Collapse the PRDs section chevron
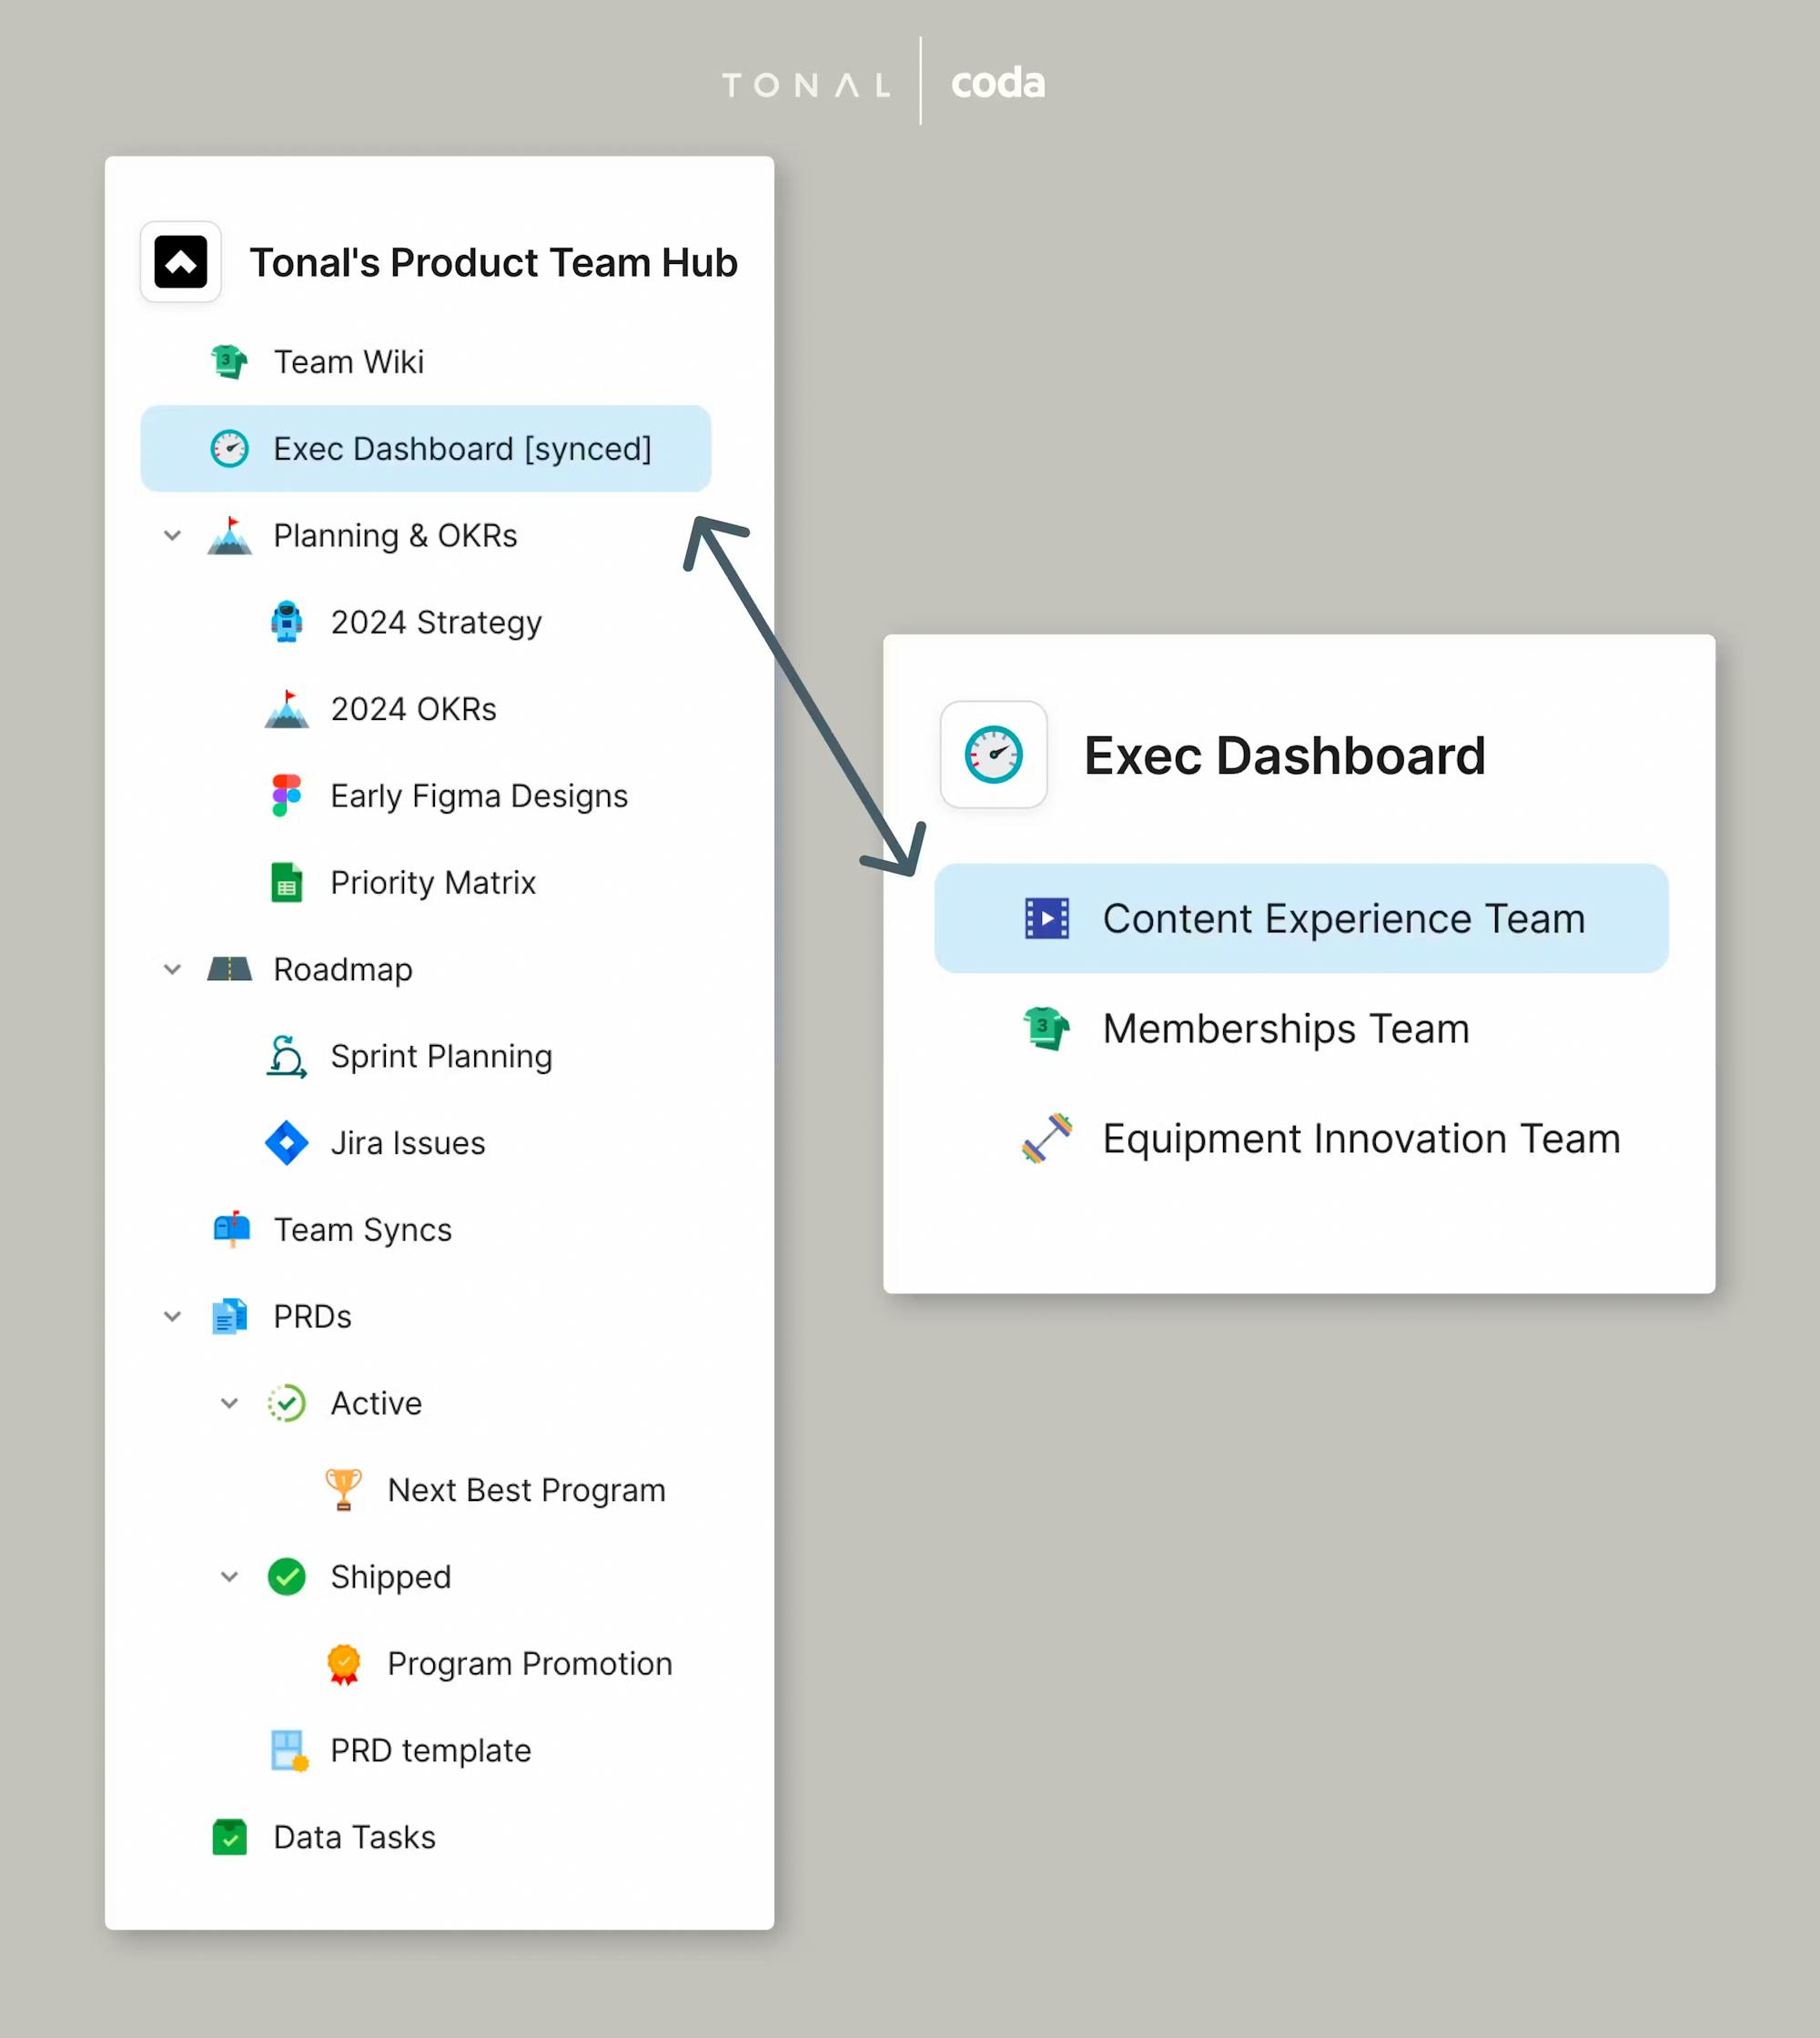This screenshot has width=1820, height=2038. 172,1316
